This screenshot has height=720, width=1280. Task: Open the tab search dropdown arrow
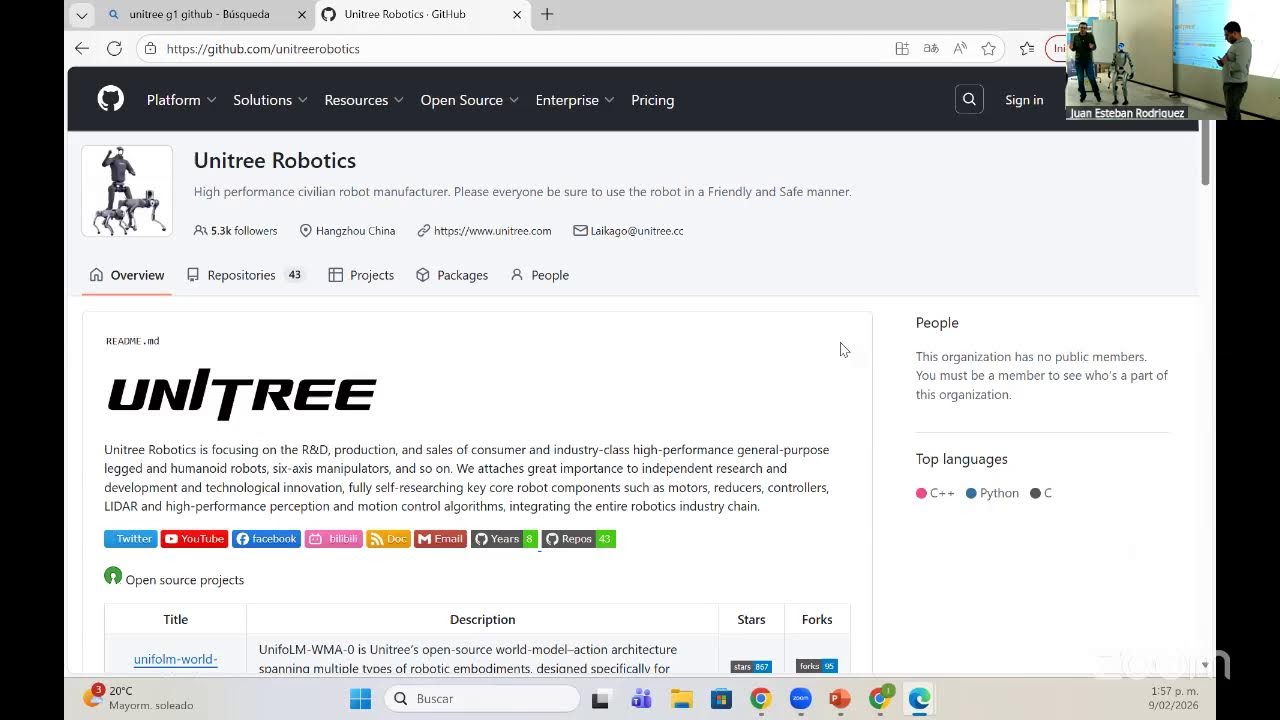pyautogui.click(x=82, y=15)
